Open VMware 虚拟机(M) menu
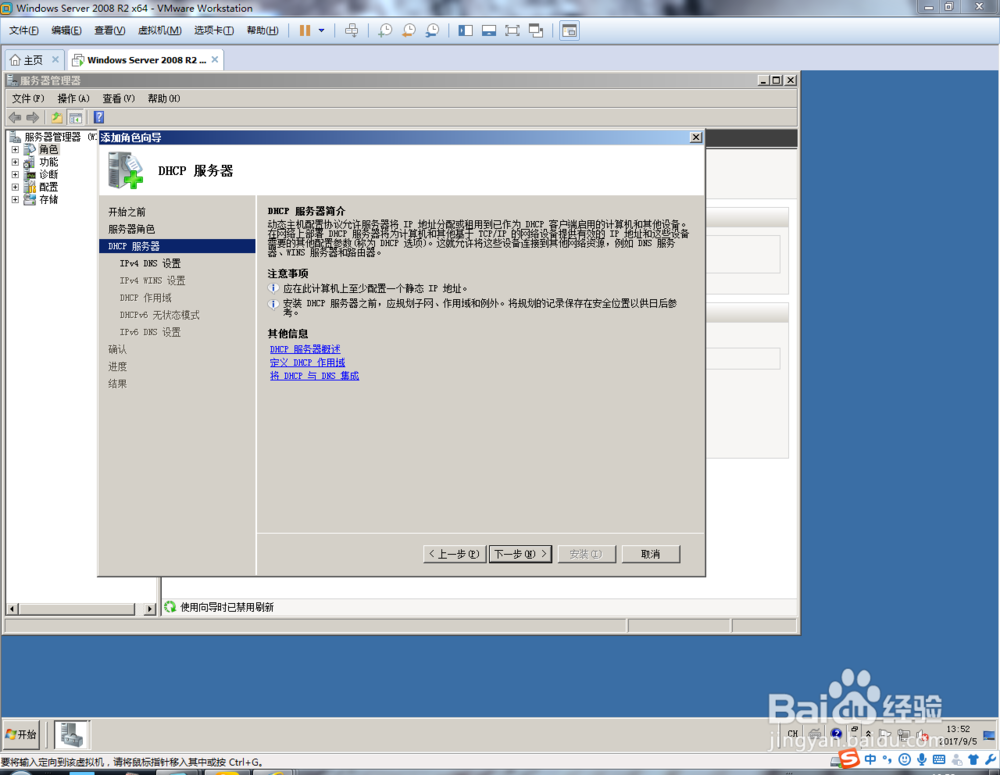 click(159, 31)
